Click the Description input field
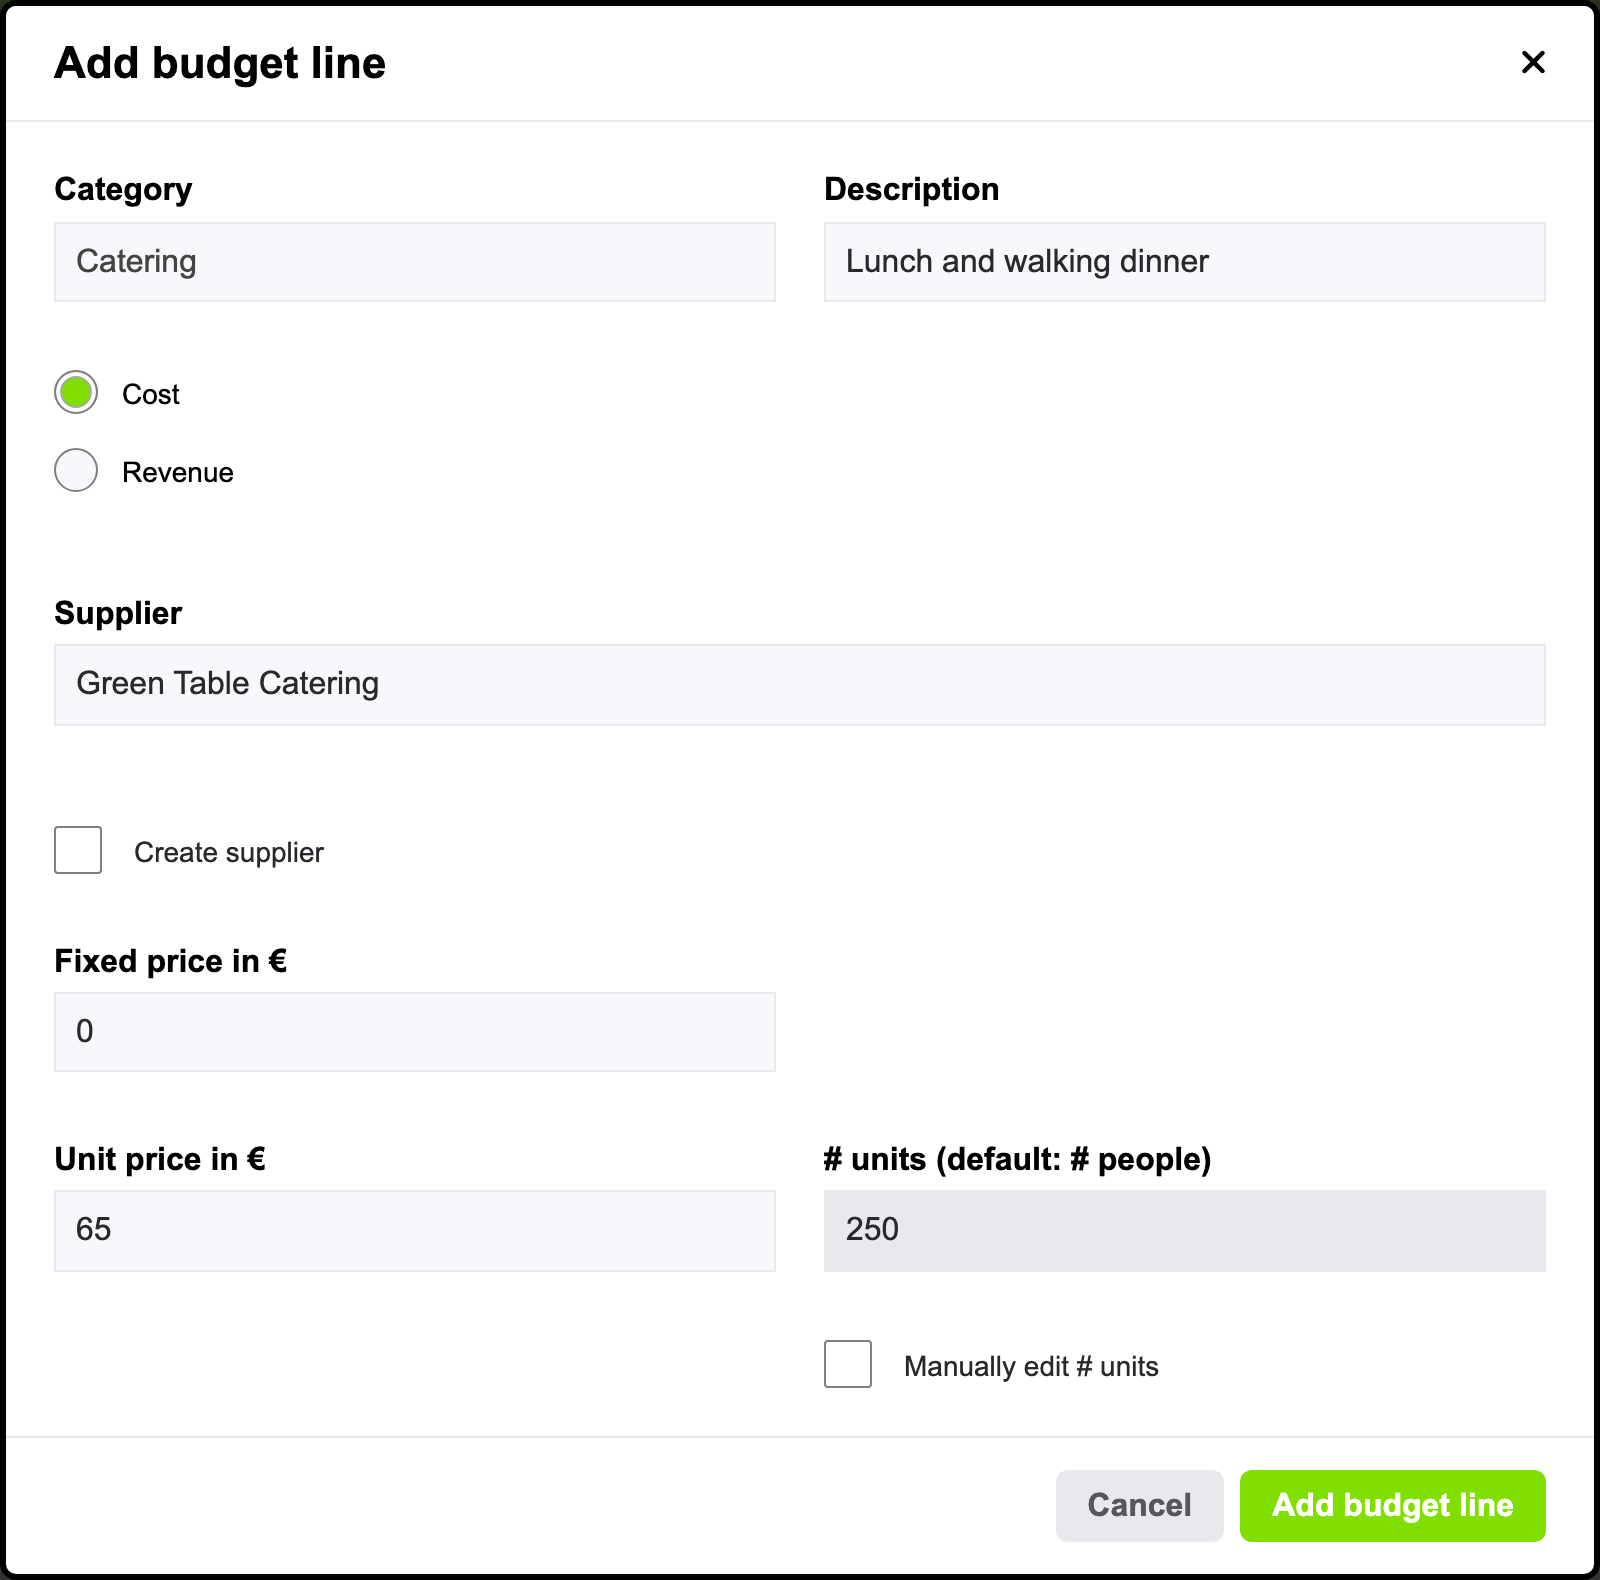1600x1580 pixels. [x=1185, y=262]
